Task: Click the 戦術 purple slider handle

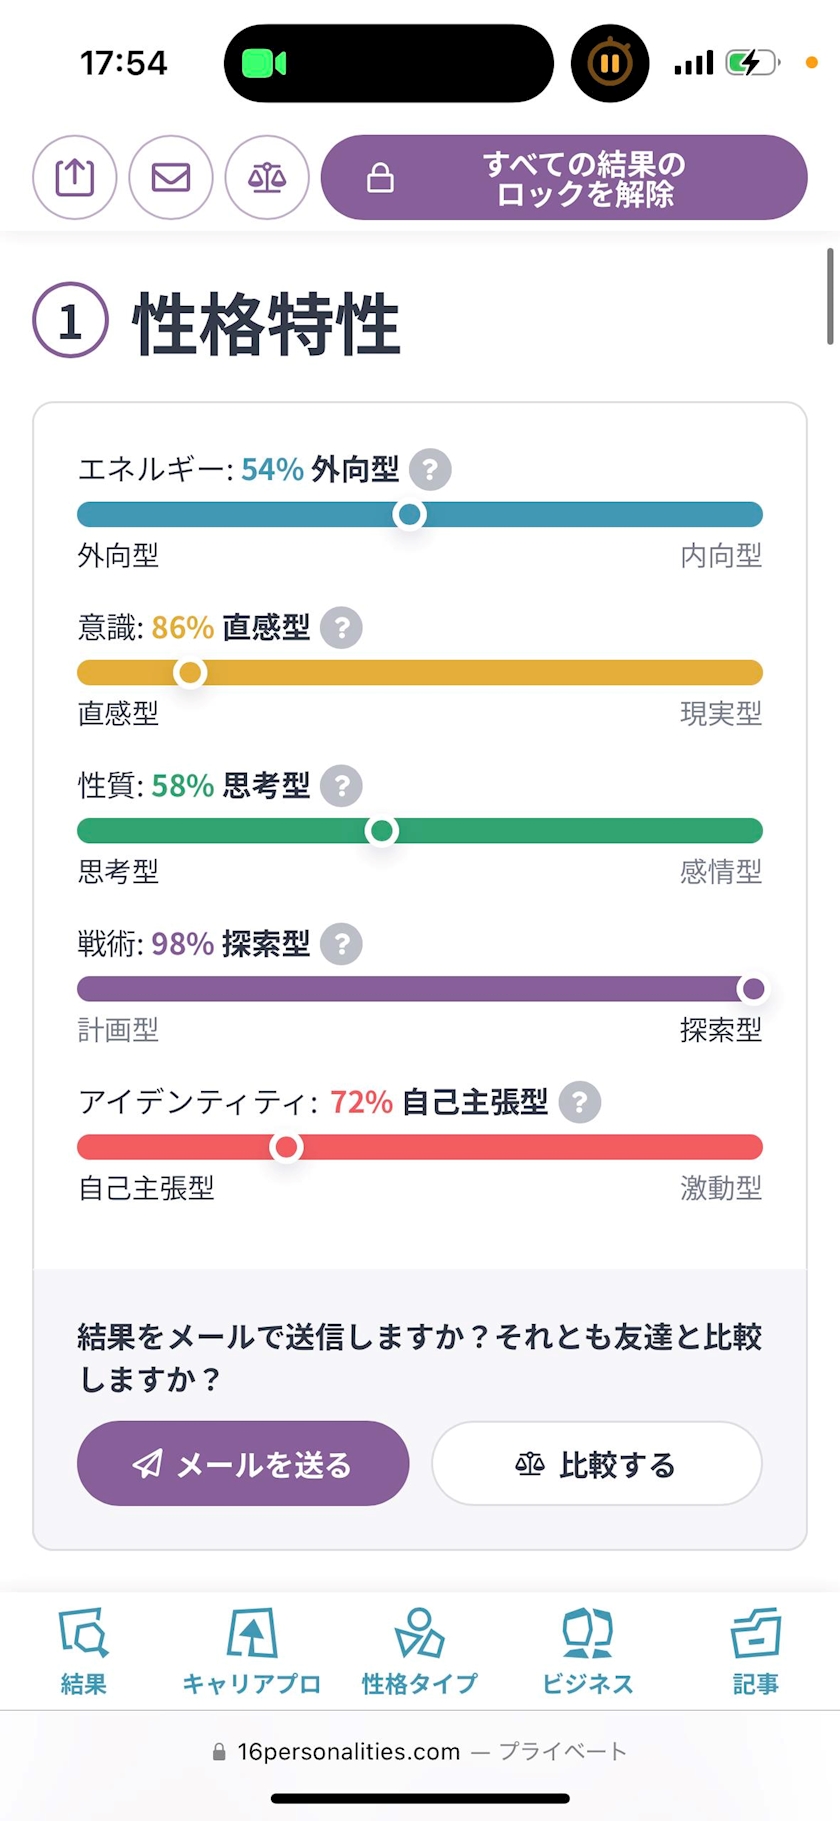Action: 753,989
